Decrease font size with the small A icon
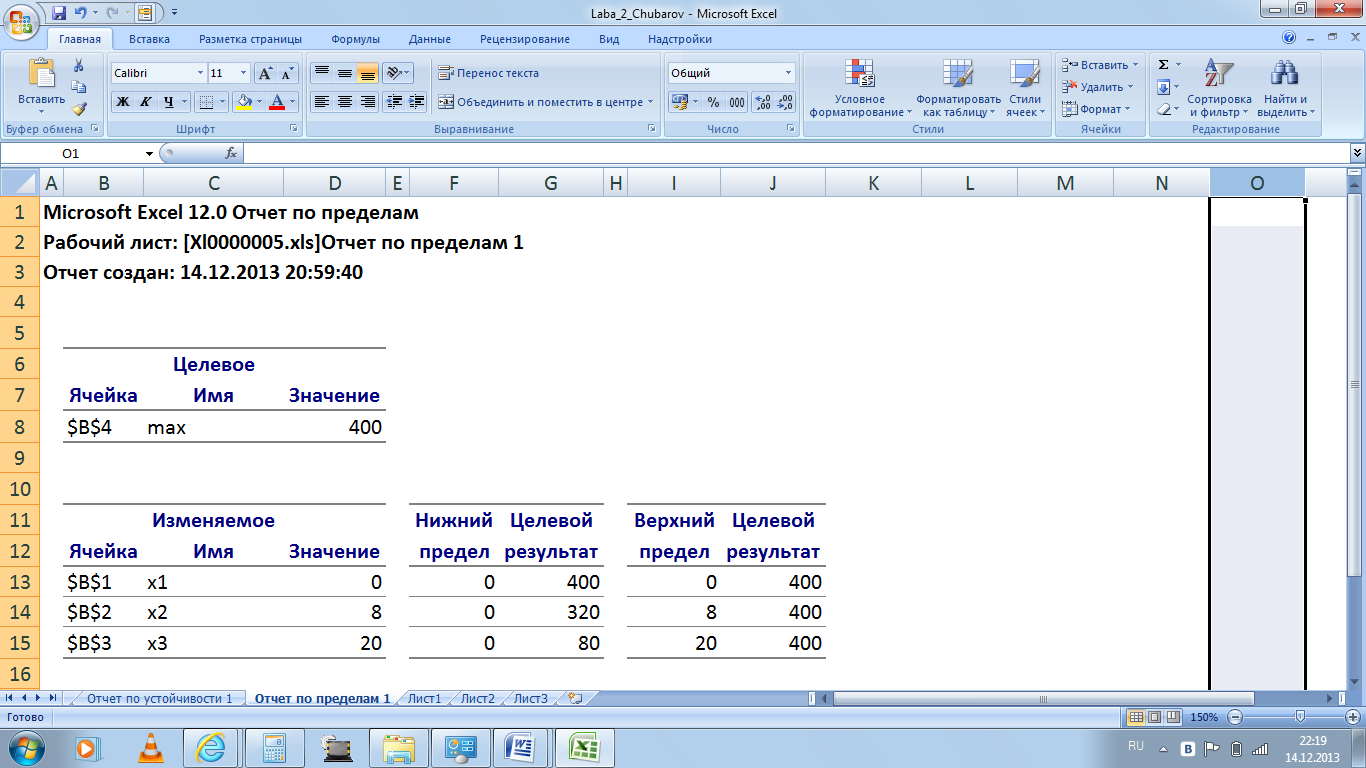Viewport: 1366px width, 768px height. tap(287, 73)
